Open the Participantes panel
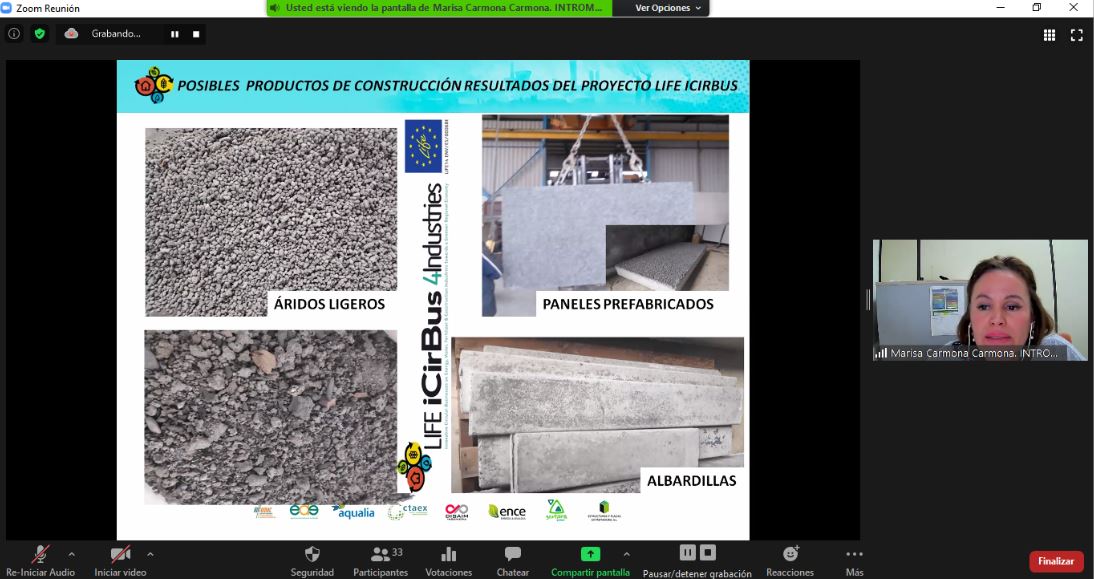Screen dimensions: 1094x579 pyautogui.click(x=380, y=555)
